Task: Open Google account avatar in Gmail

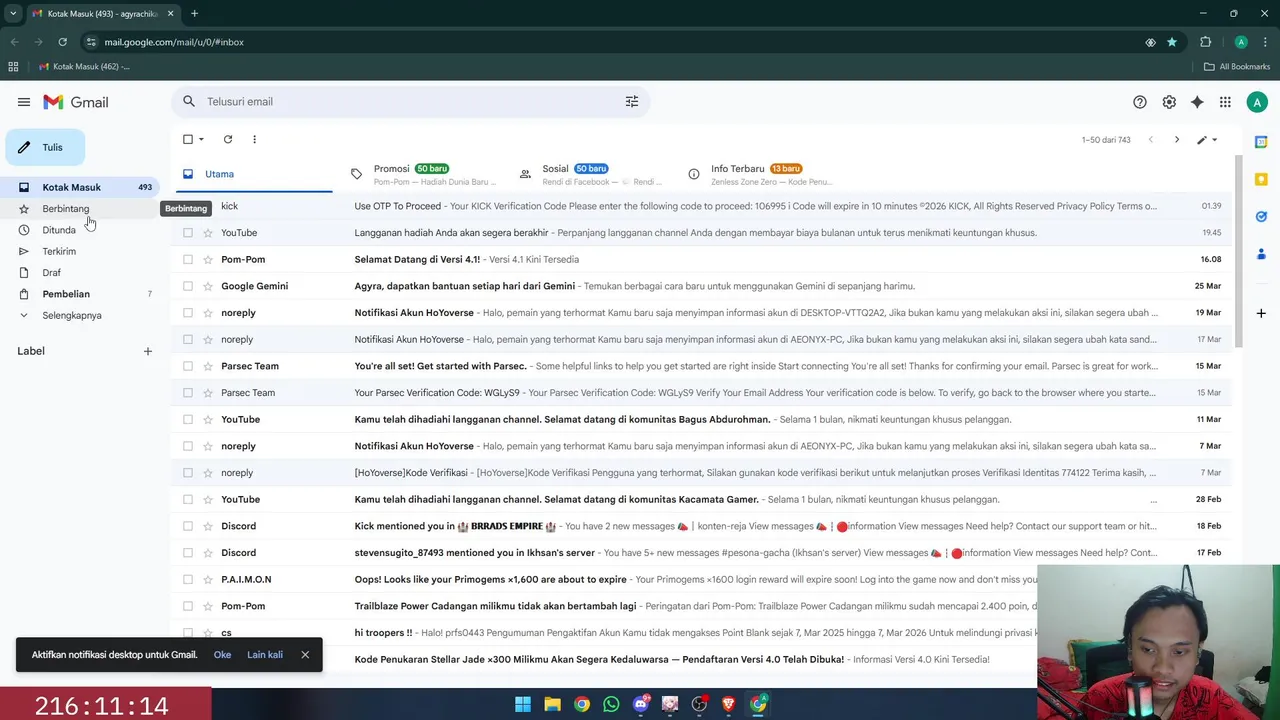Action: (x=1257, y=102)
